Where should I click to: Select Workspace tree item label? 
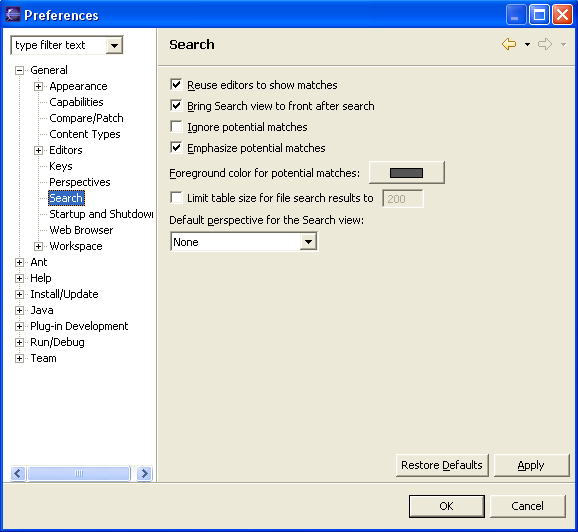76,246
